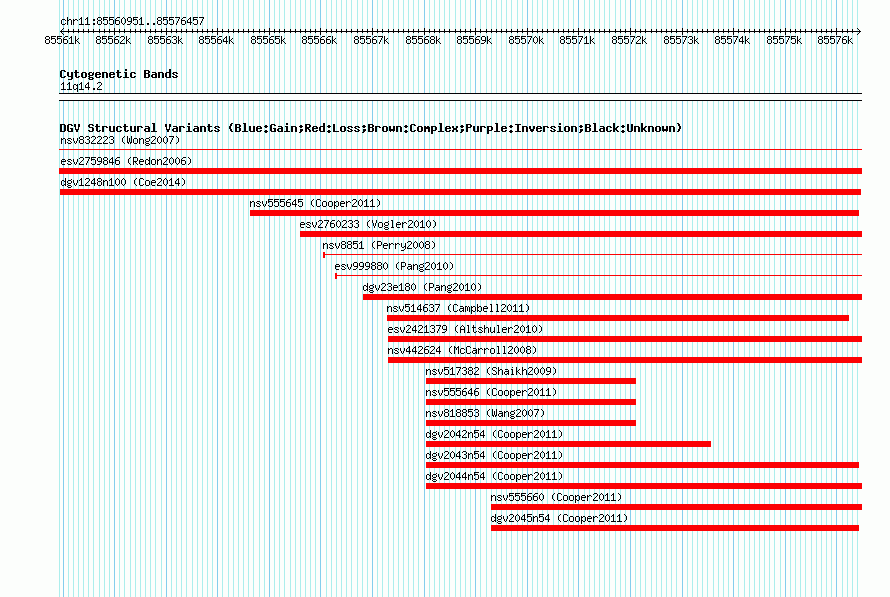The width and height of the screenshot is (890, 597).
Task: Click the red bar under nsv818853
Action: [531, 423]
